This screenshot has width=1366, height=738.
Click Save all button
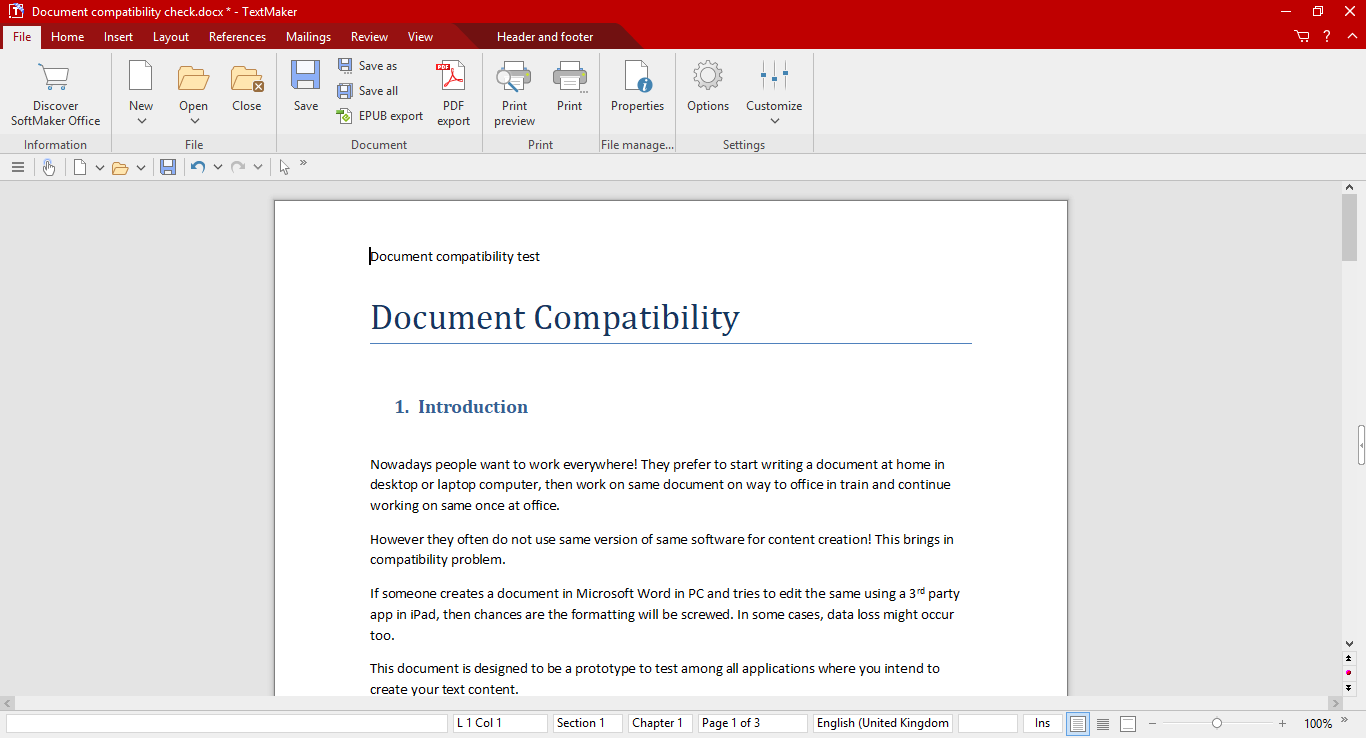[368, 91]
